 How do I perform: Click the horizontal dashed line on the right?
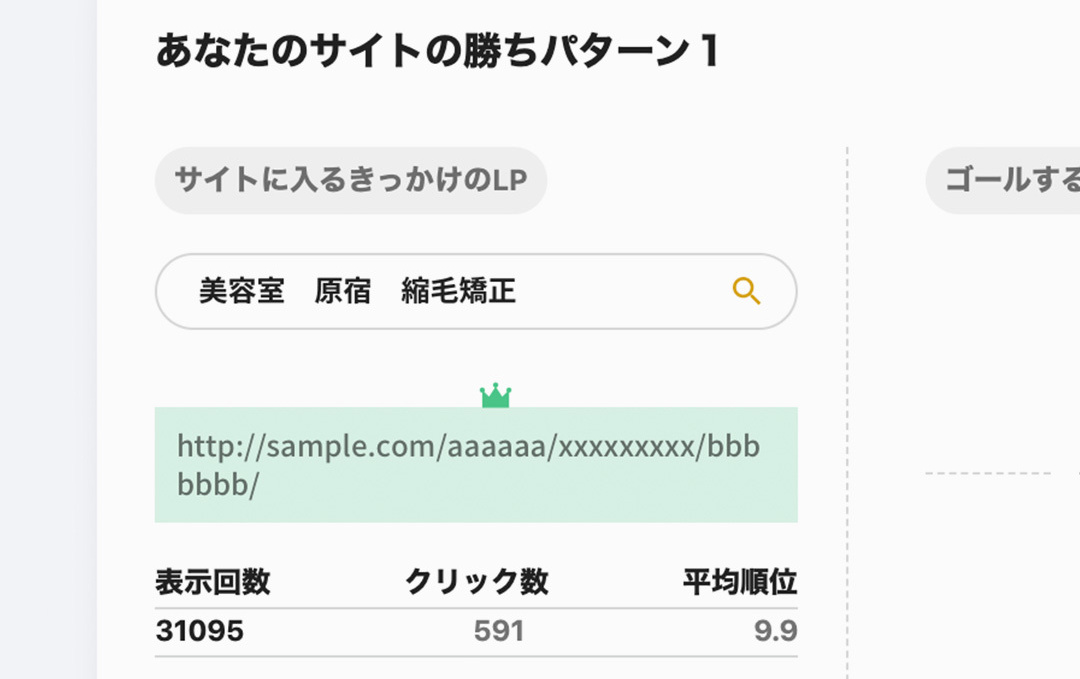pos(988,473)
